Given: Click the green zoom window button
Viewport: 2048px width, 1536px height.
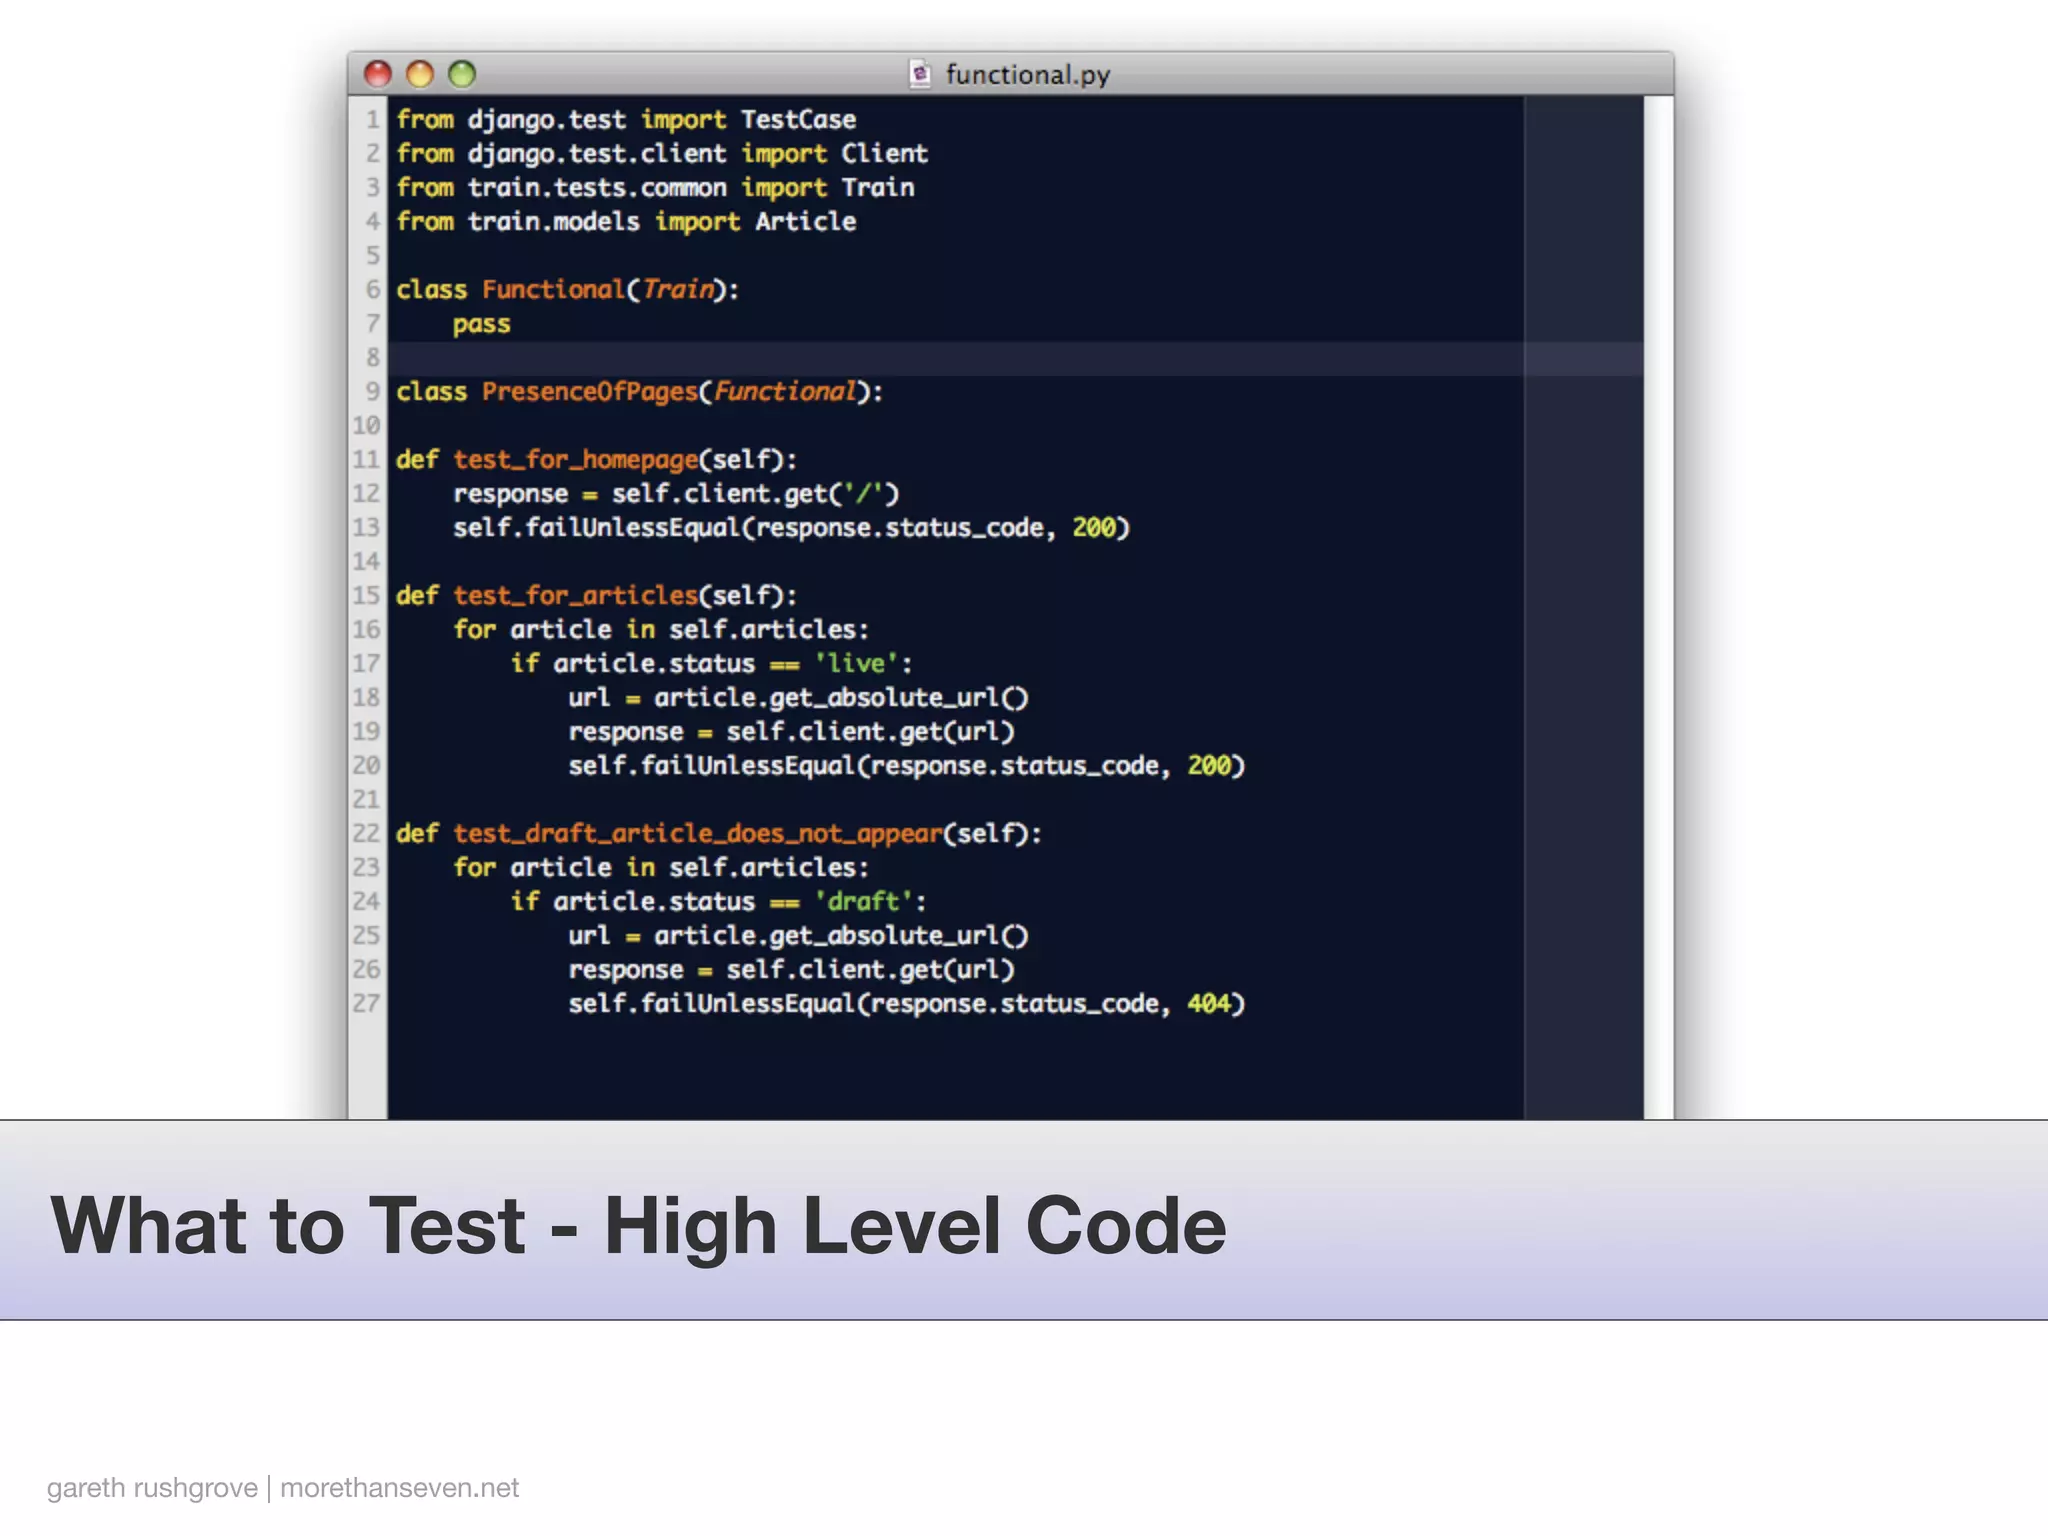Looking at the screenshot, I should [462, 74].
